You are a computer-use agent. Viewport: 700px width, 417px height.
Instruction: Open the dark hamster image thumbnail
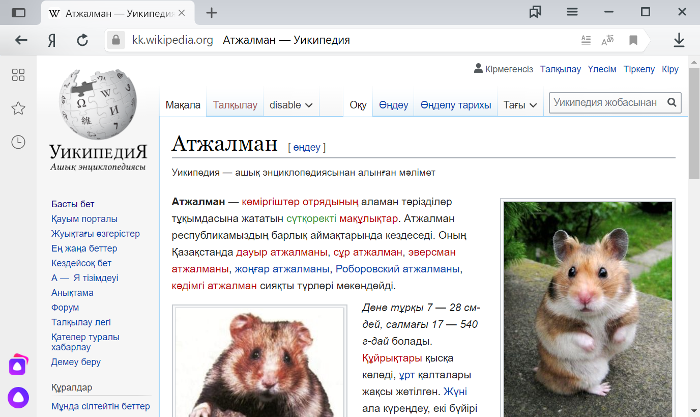[x=259, y=363]
